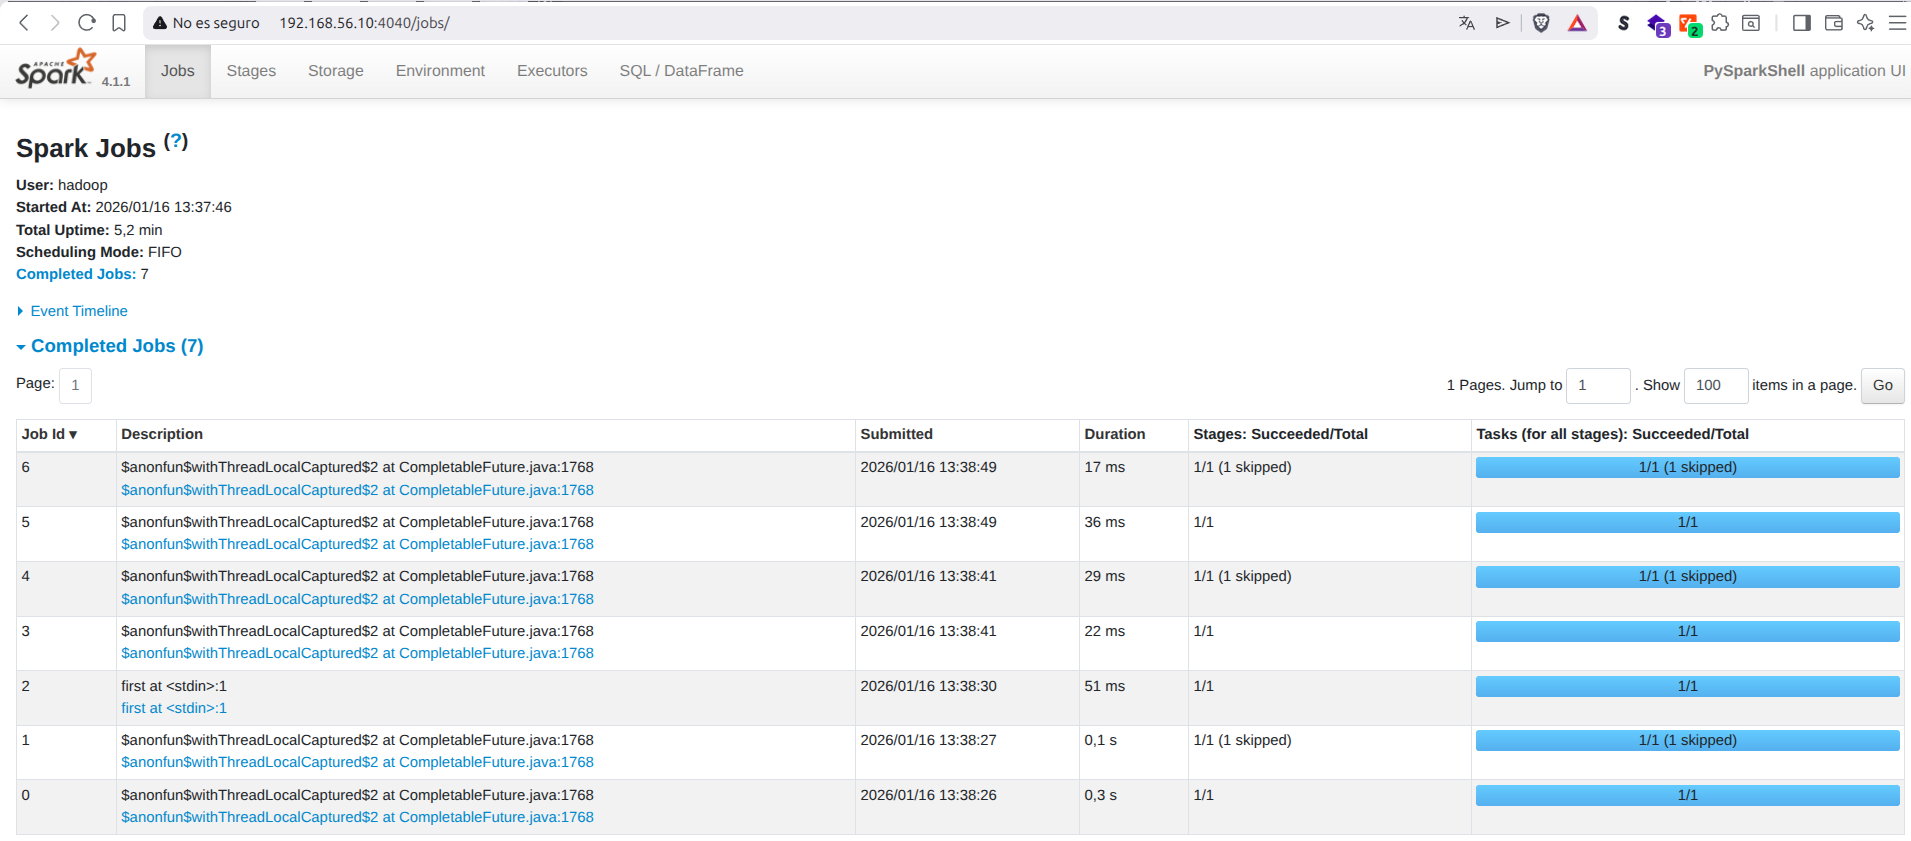
Task: Reload the page with the refresh icon
Action: pyautogui.click(x=87, y=23)
